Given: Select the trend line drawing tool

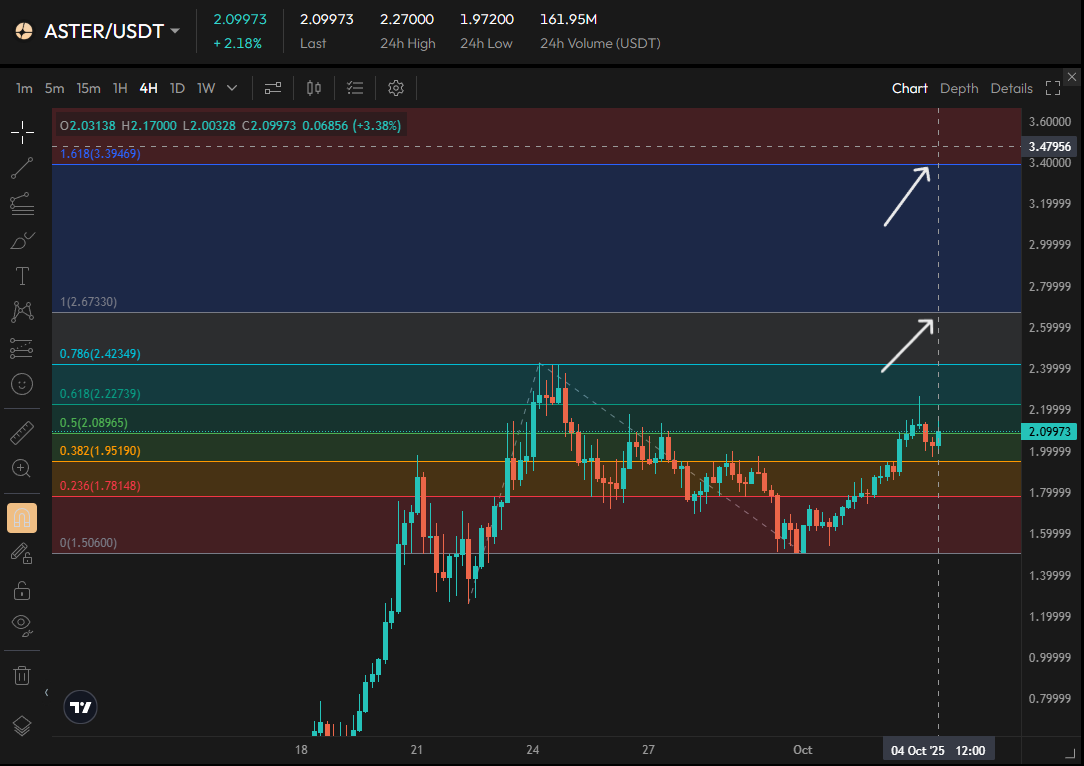Looking at the screenshot, I should (x=22, y=168).
